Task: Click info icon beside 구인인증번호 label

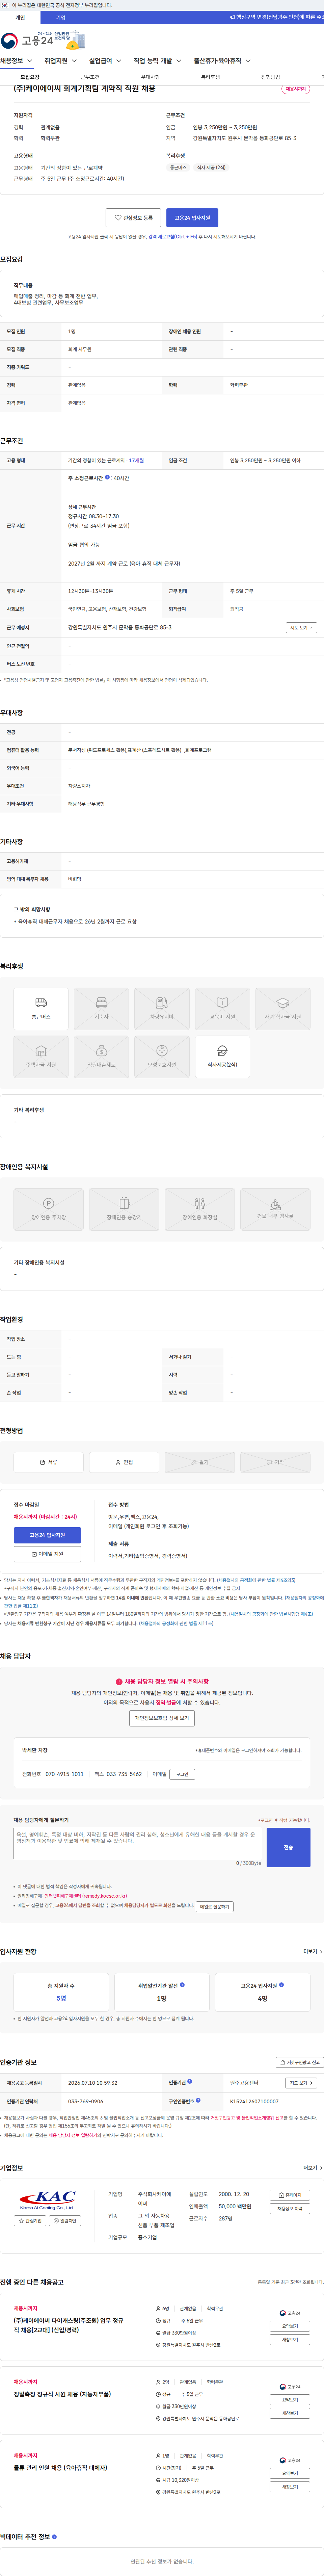Action: 198,2100
